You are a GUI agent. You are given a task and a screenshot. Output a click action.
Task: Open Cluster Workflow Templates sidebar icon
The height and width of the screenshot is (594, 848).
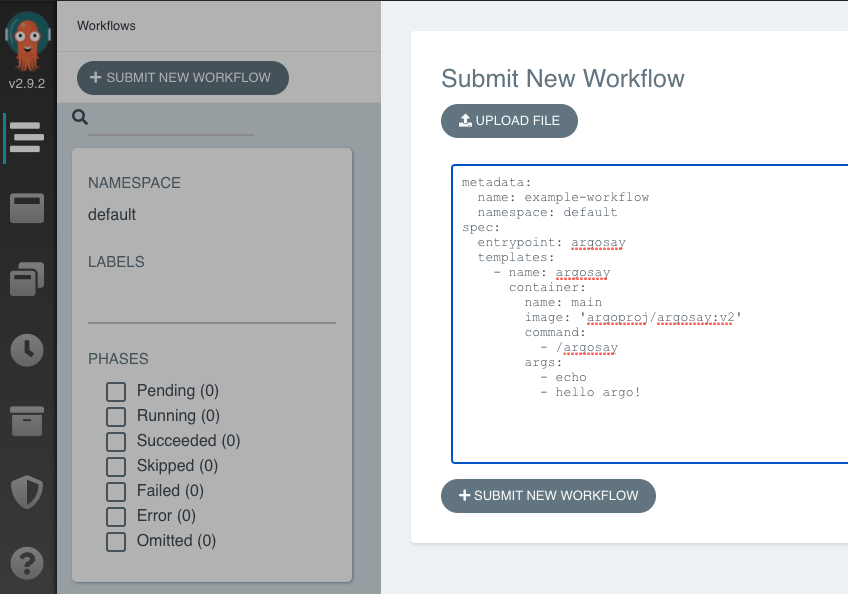[x=27, y=279]
